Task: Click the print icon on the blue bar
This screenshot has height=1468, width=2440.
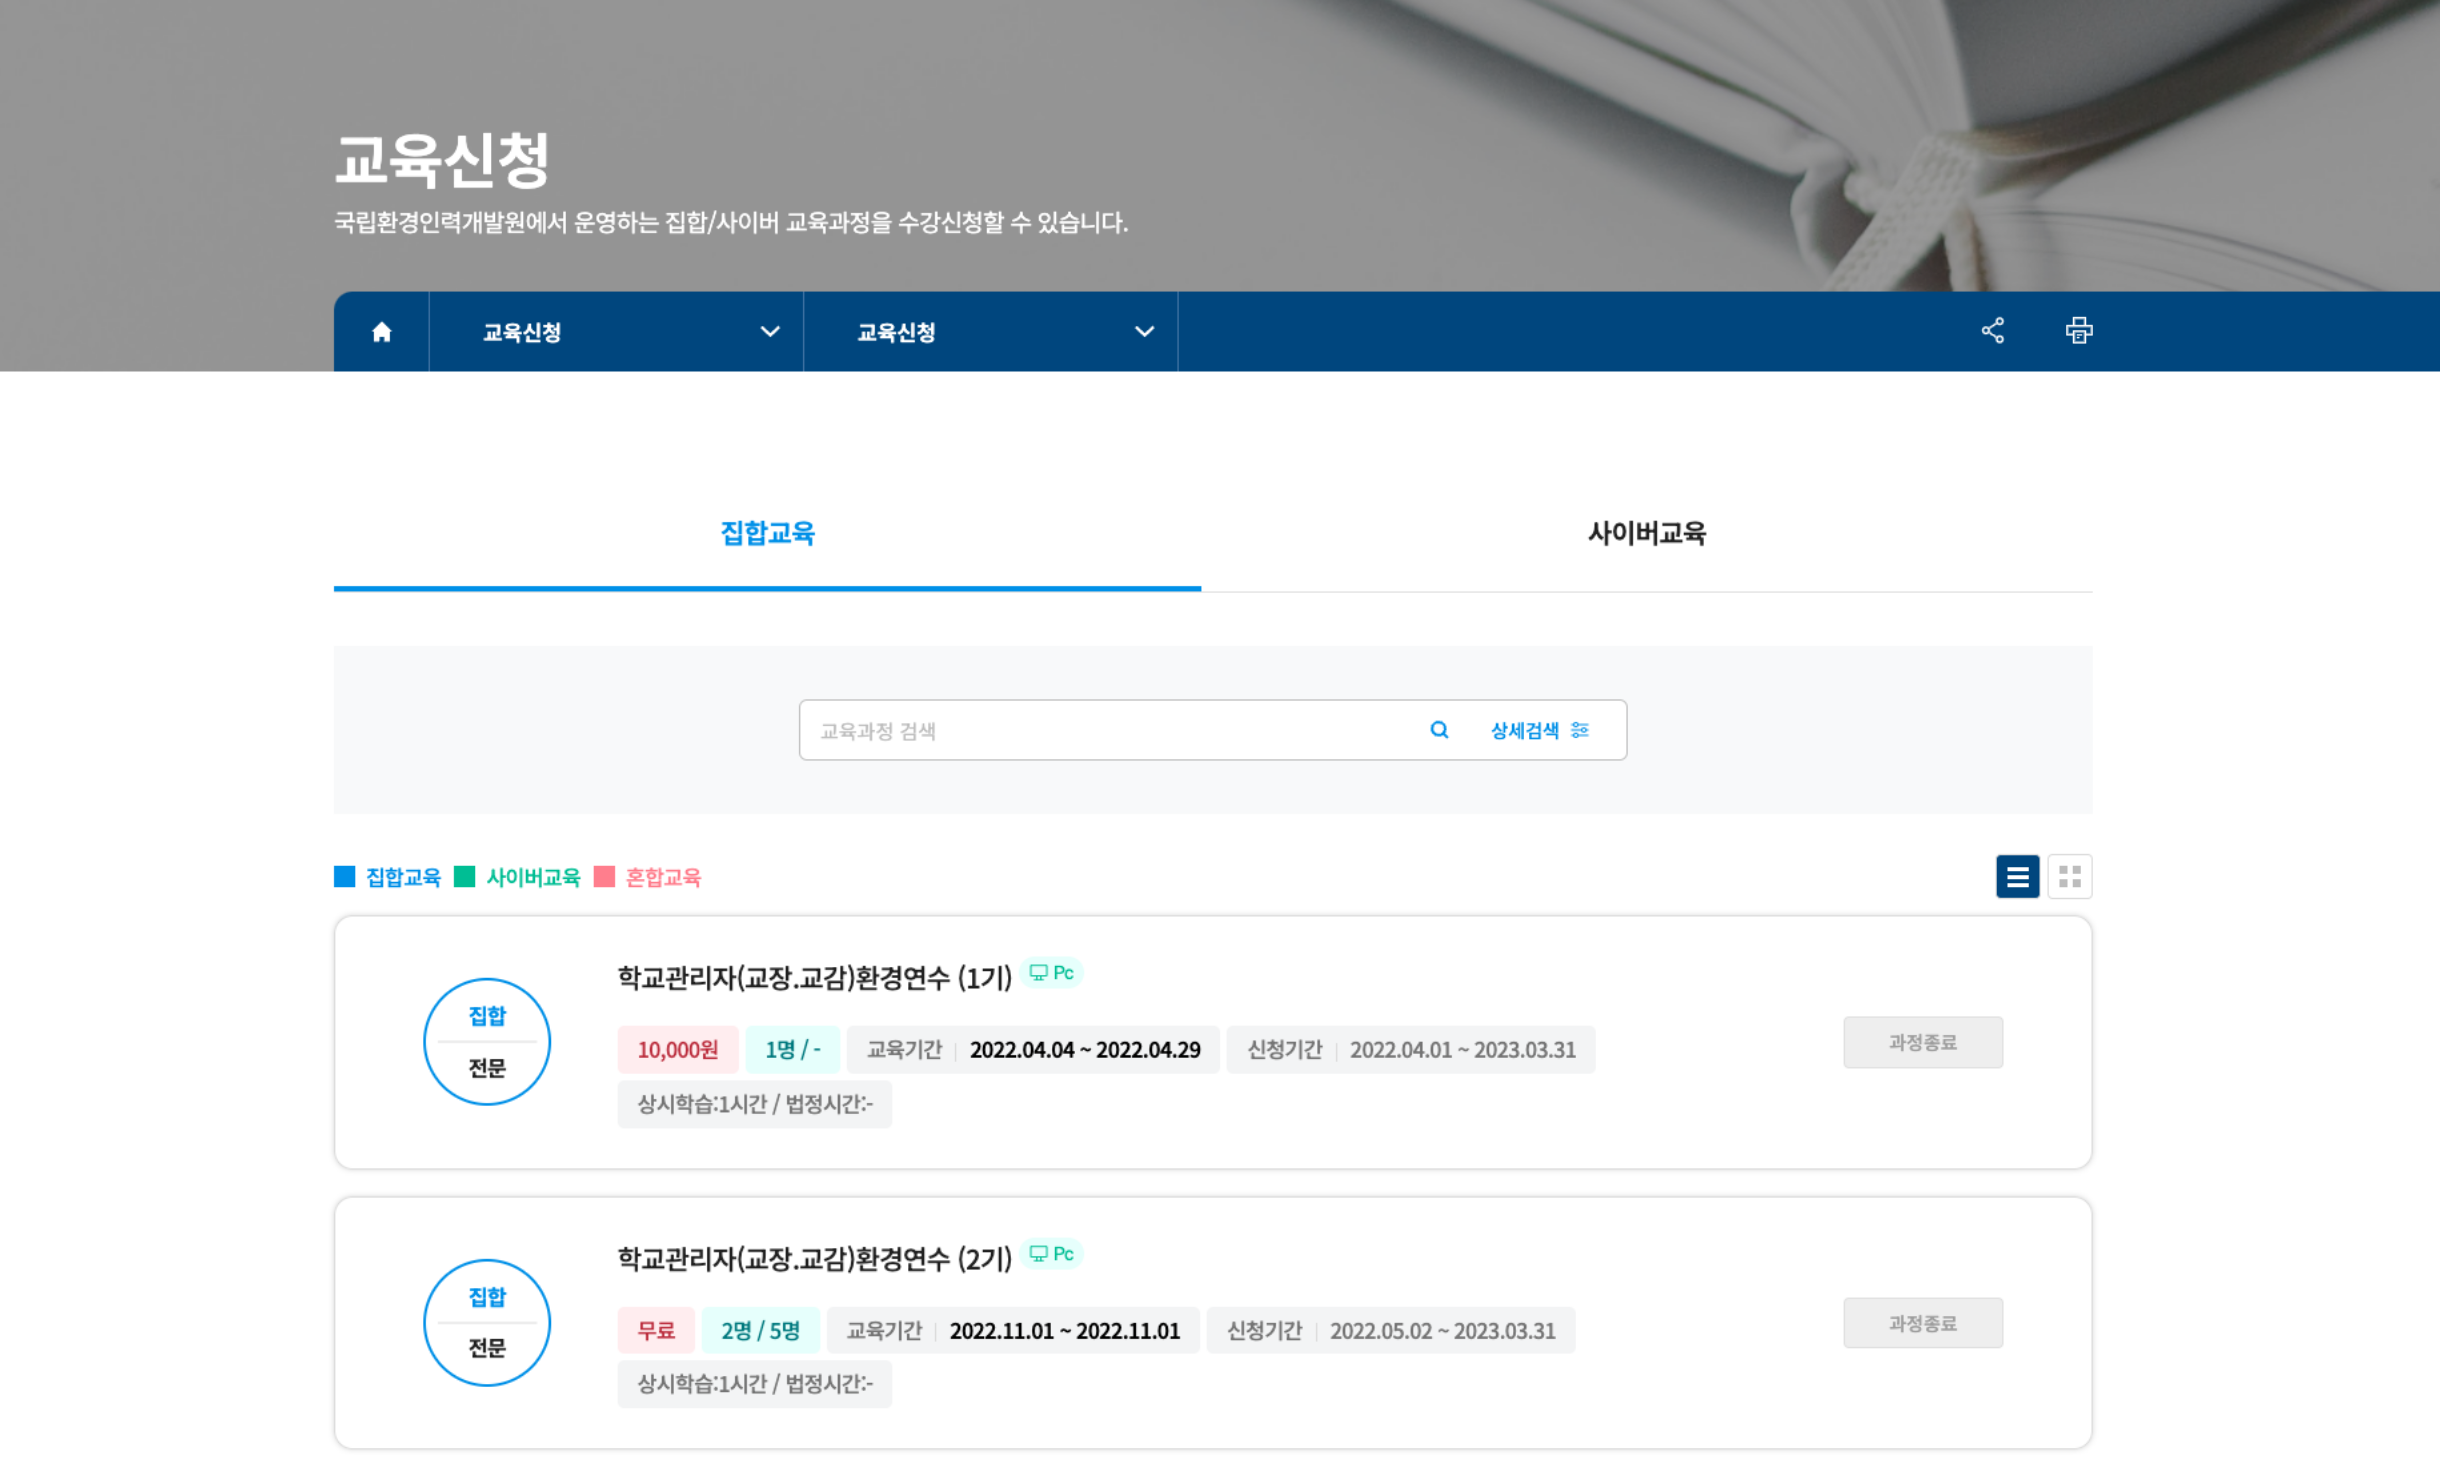Action: (x=2079, y=330)
